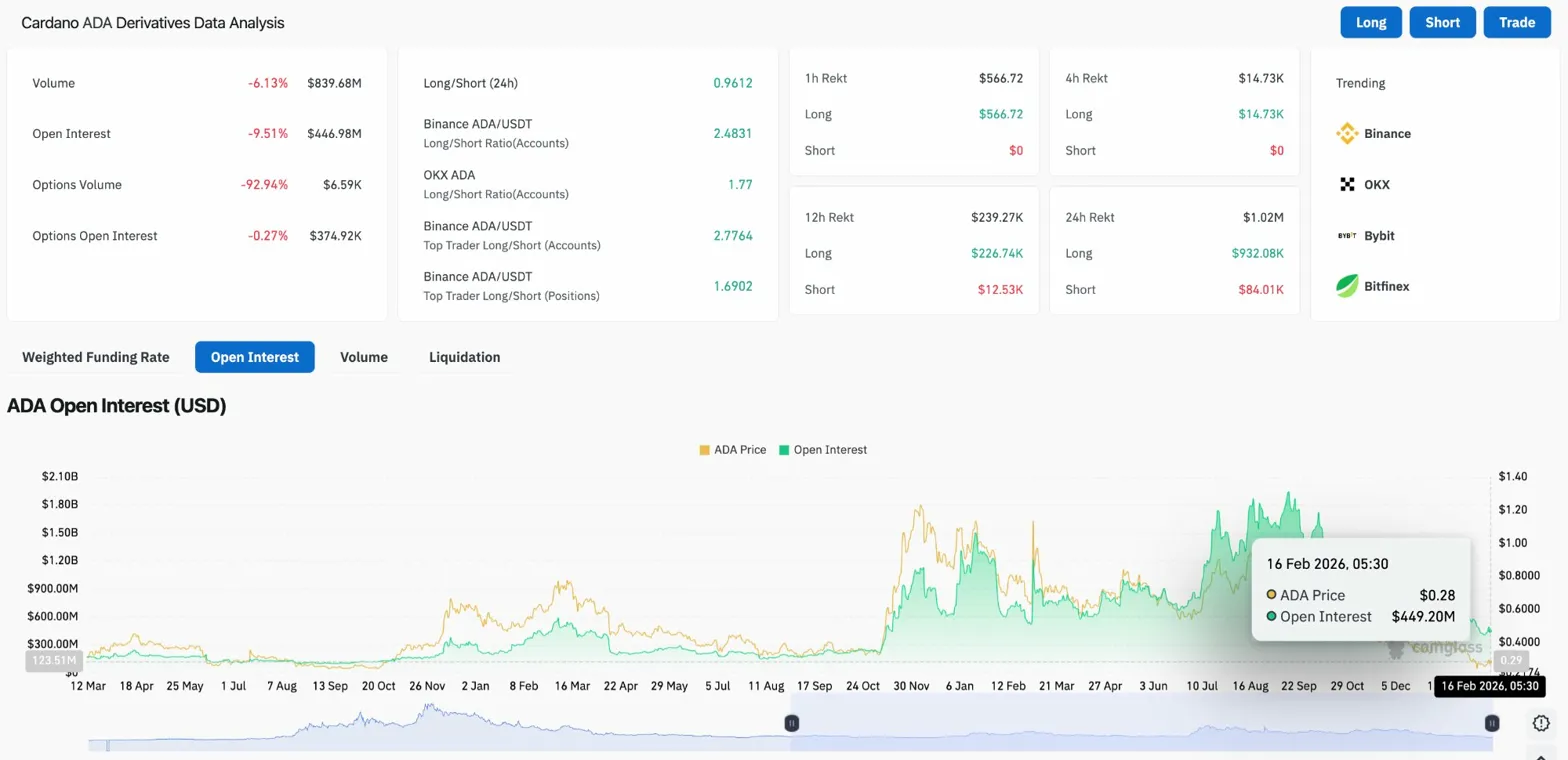Screen dimensions: 1568x760
Task: Open the Bybit logo in Trending
Action: (x=1347, y=236)
